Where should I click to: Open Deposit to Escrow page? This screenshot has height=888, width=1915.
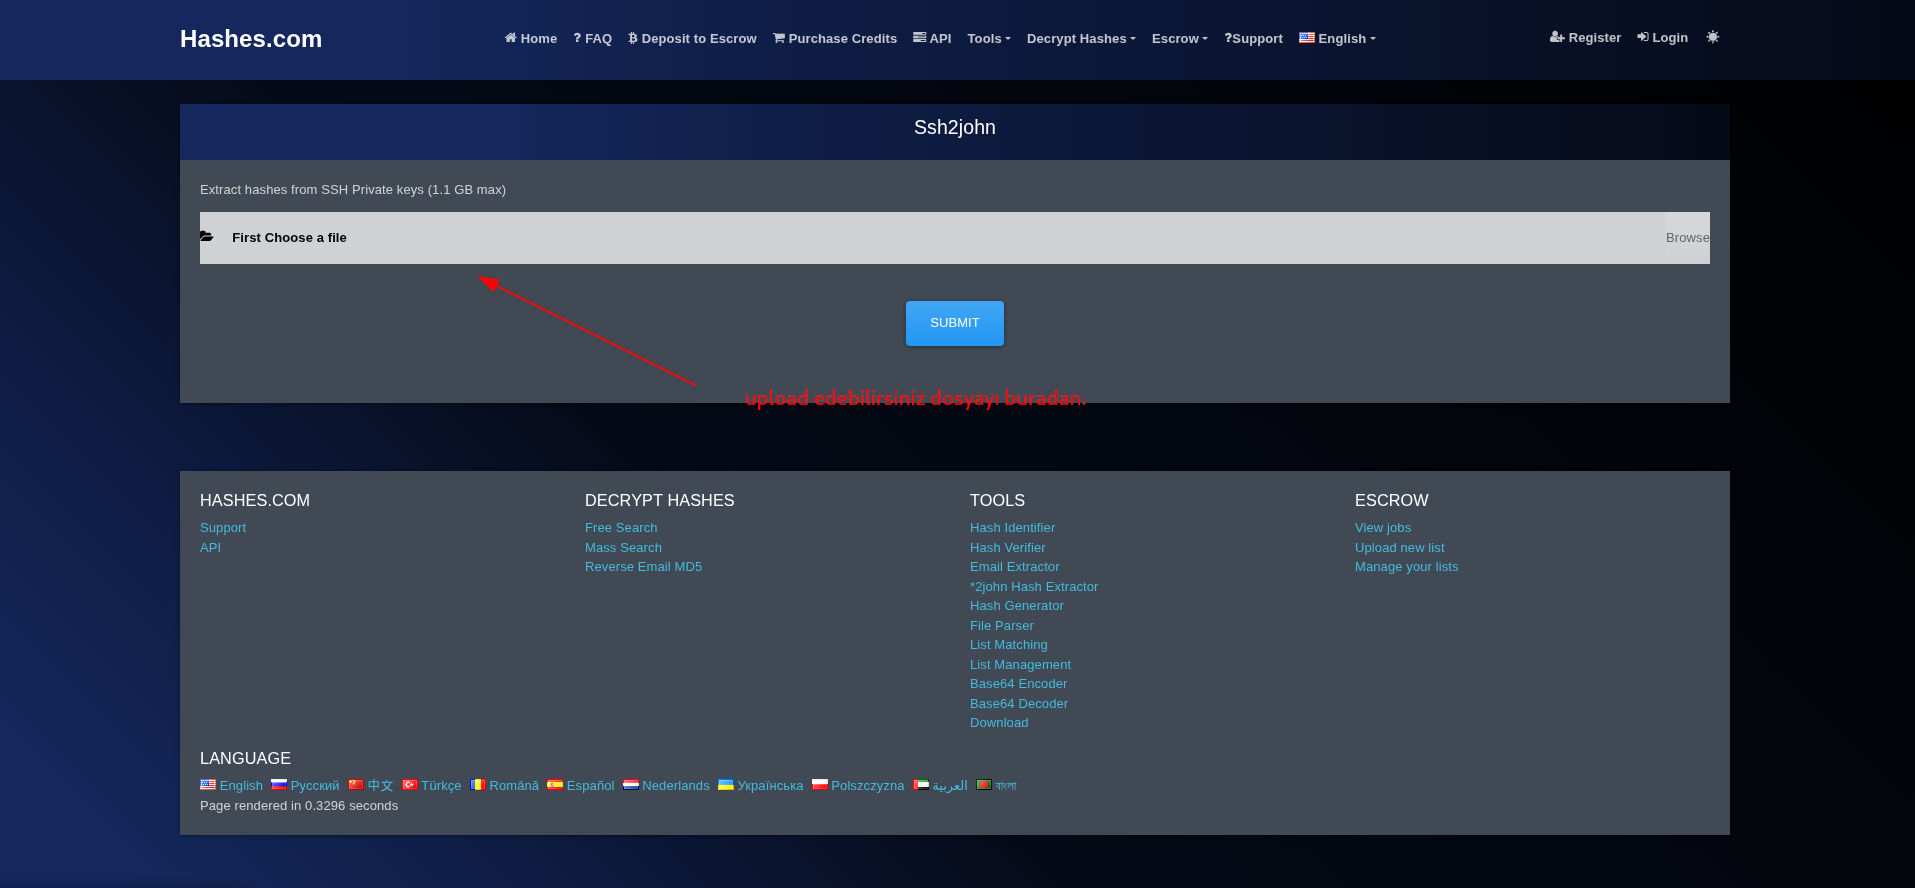pyautogui.click(x=692, y=38)
